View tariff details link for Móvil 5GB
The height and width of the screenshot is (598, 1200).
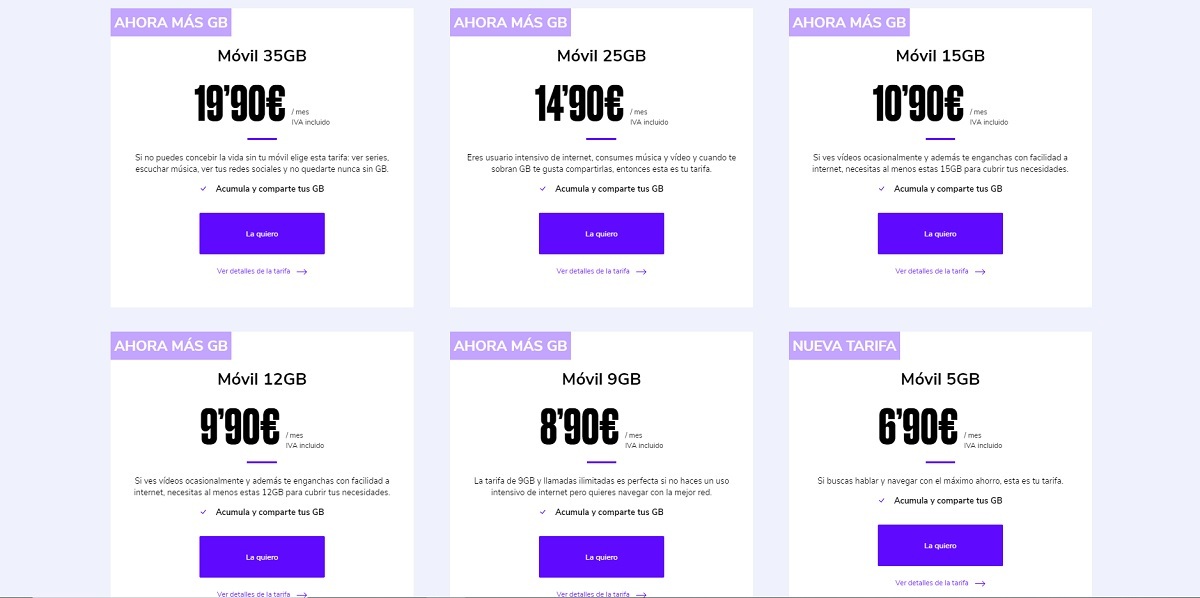[x=932, y=583]
